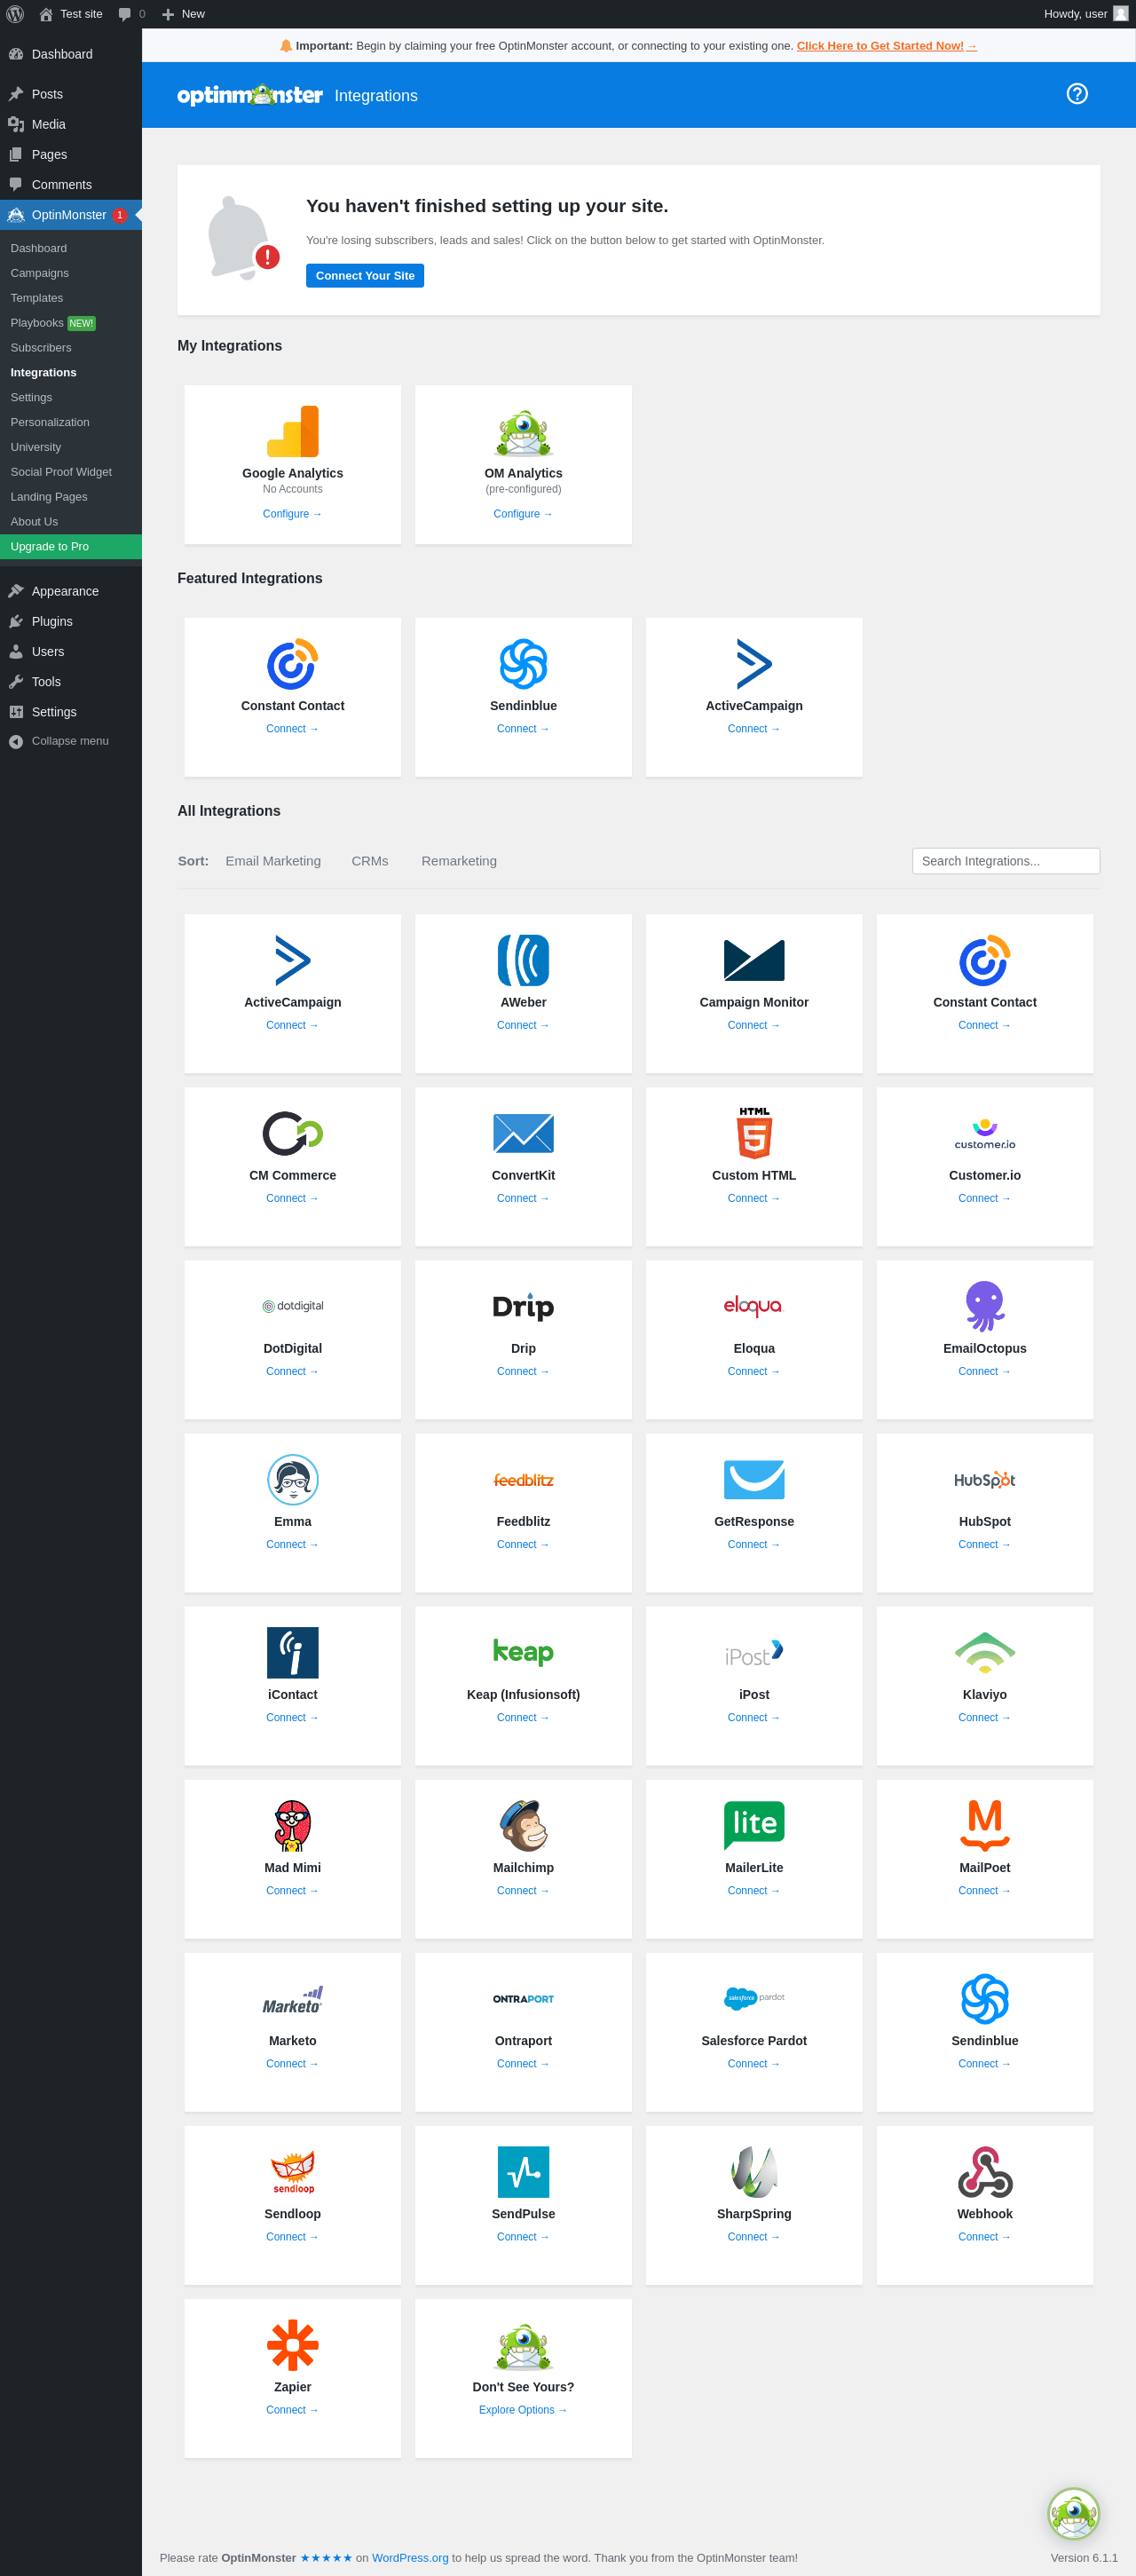Click the Google Analytics logo icon
This screenshot has height=2576, width=1136.
[x=293, y=432]
